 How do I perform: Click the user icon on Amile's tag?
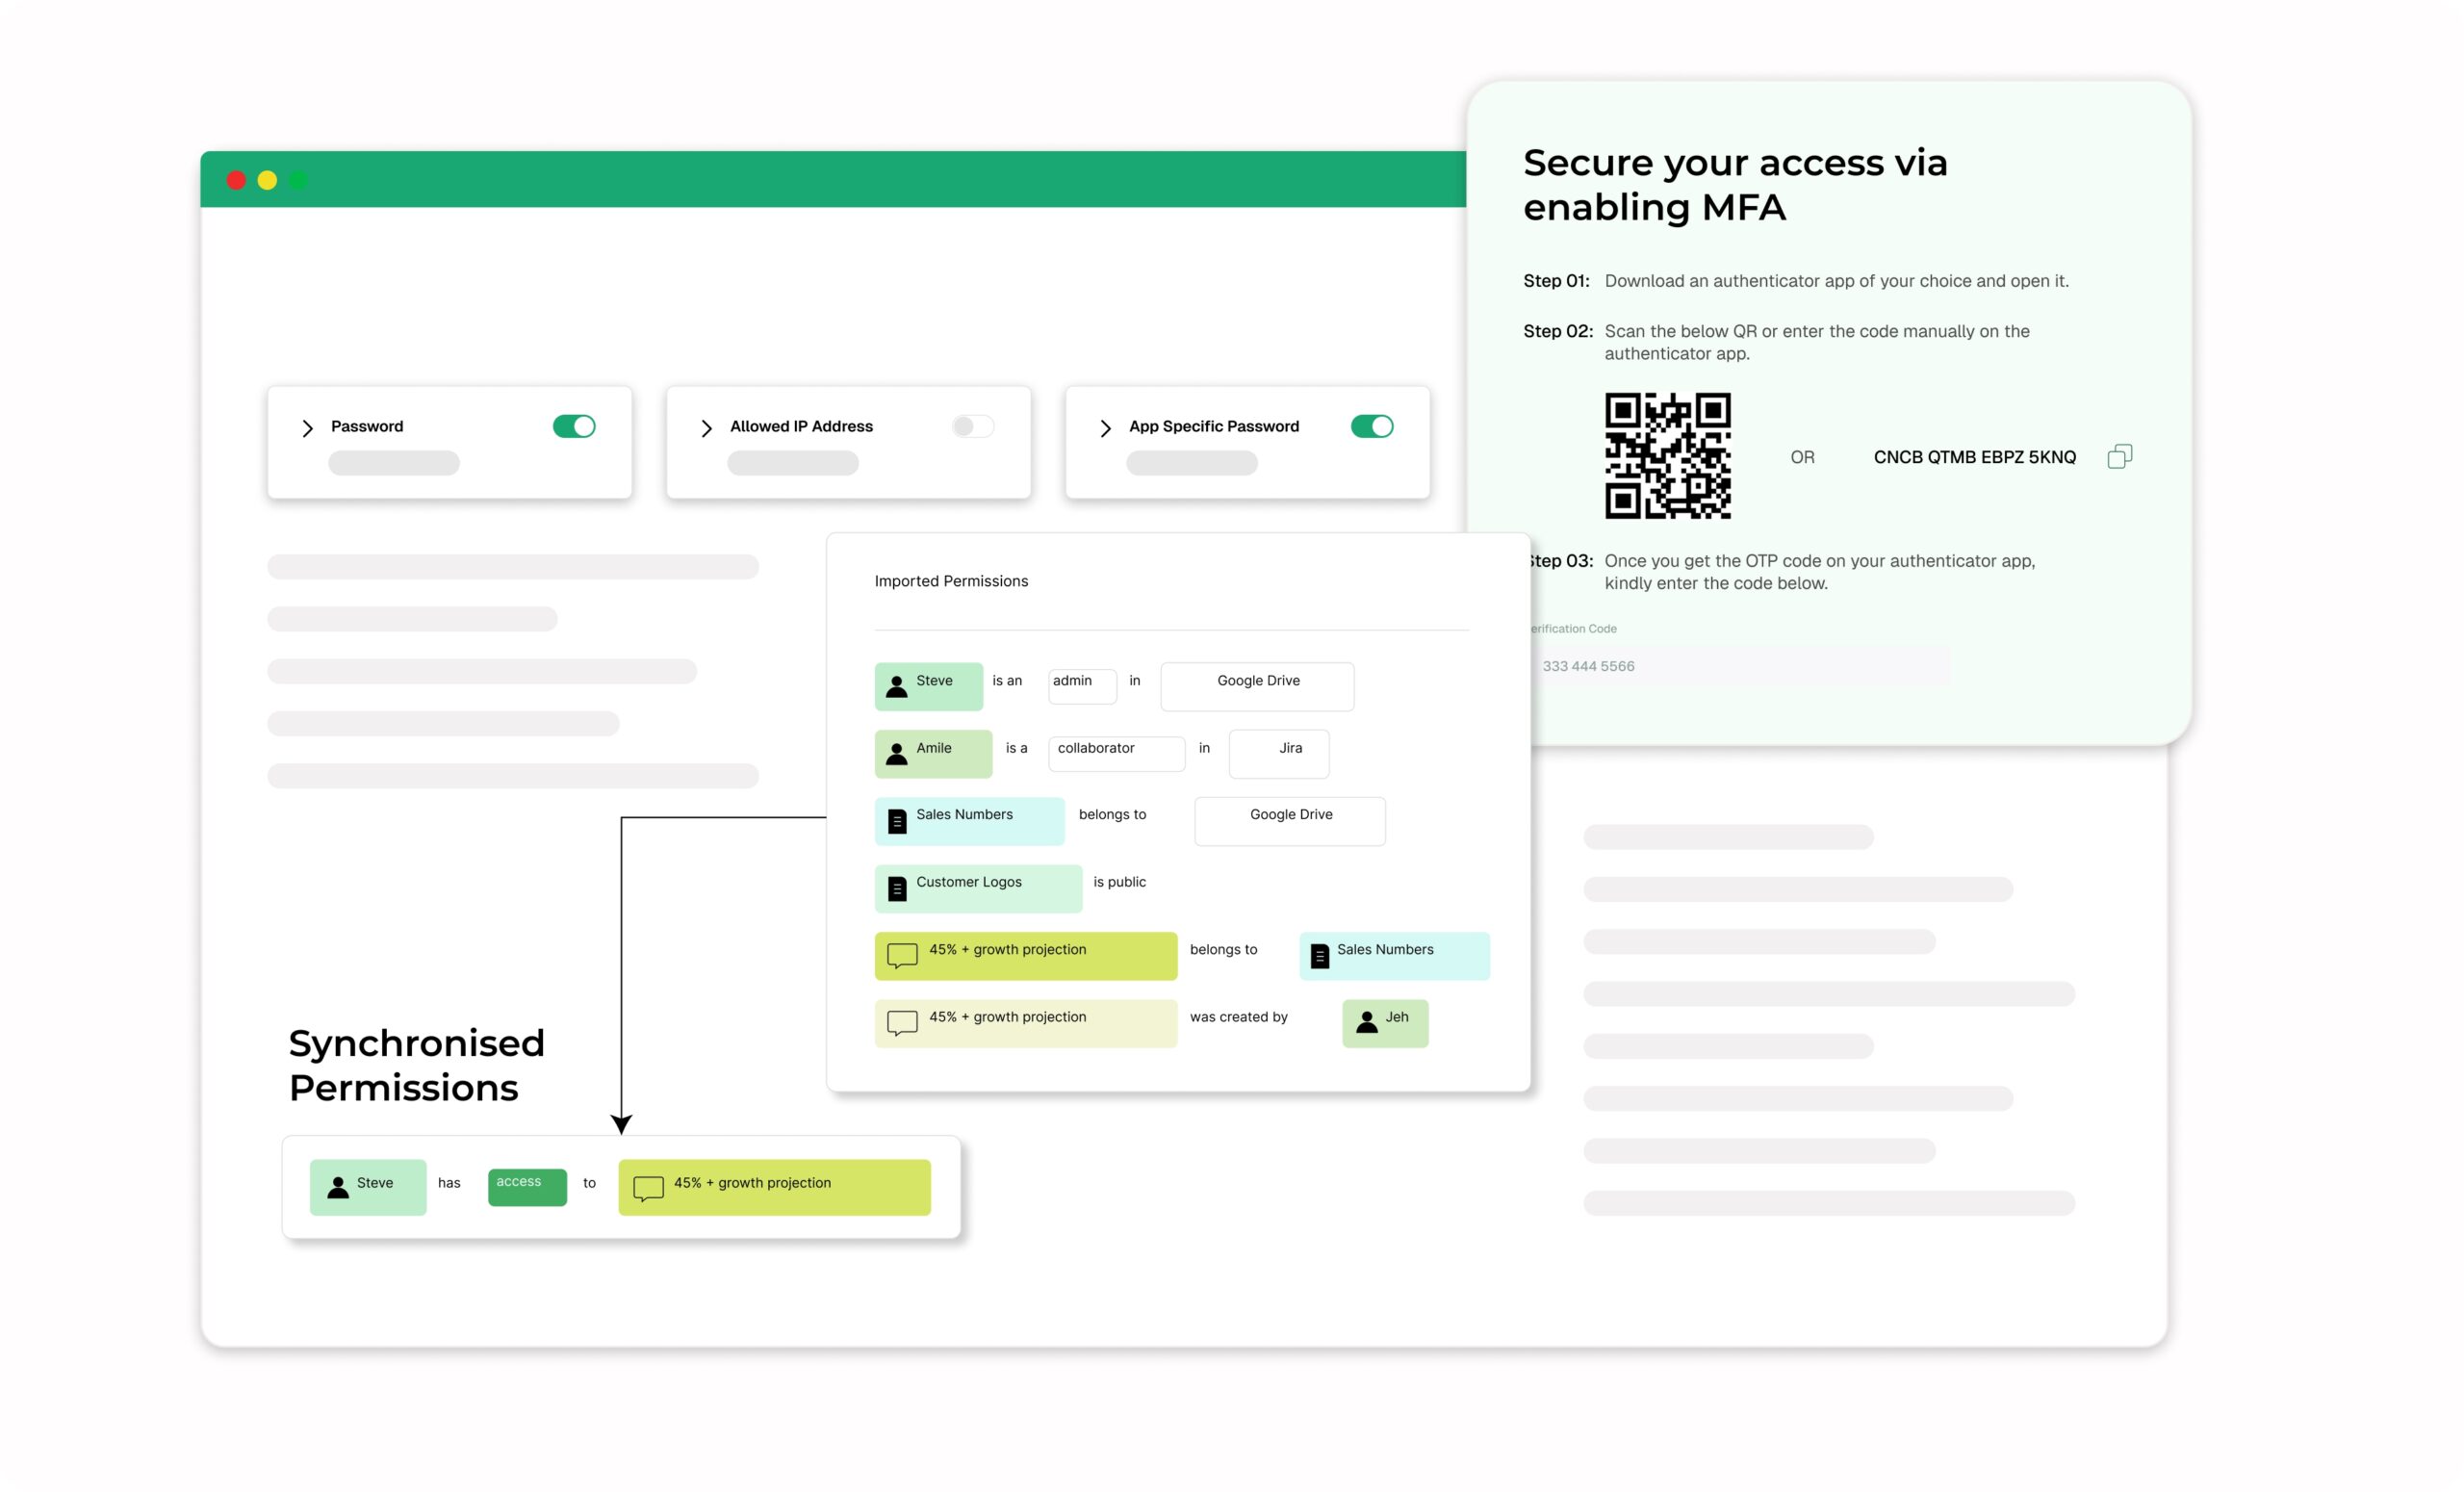click(897, 753)
